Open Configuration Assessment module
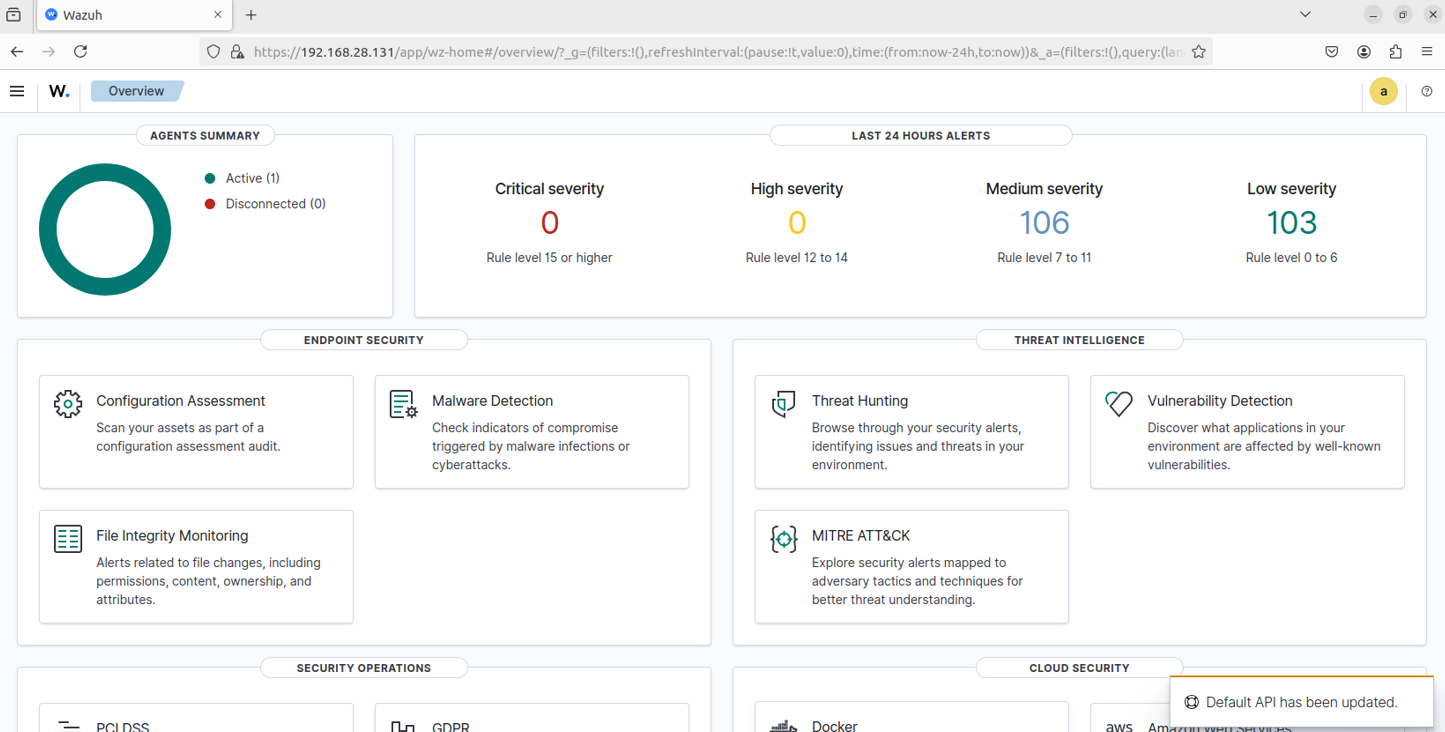 (x=196, y=432)
